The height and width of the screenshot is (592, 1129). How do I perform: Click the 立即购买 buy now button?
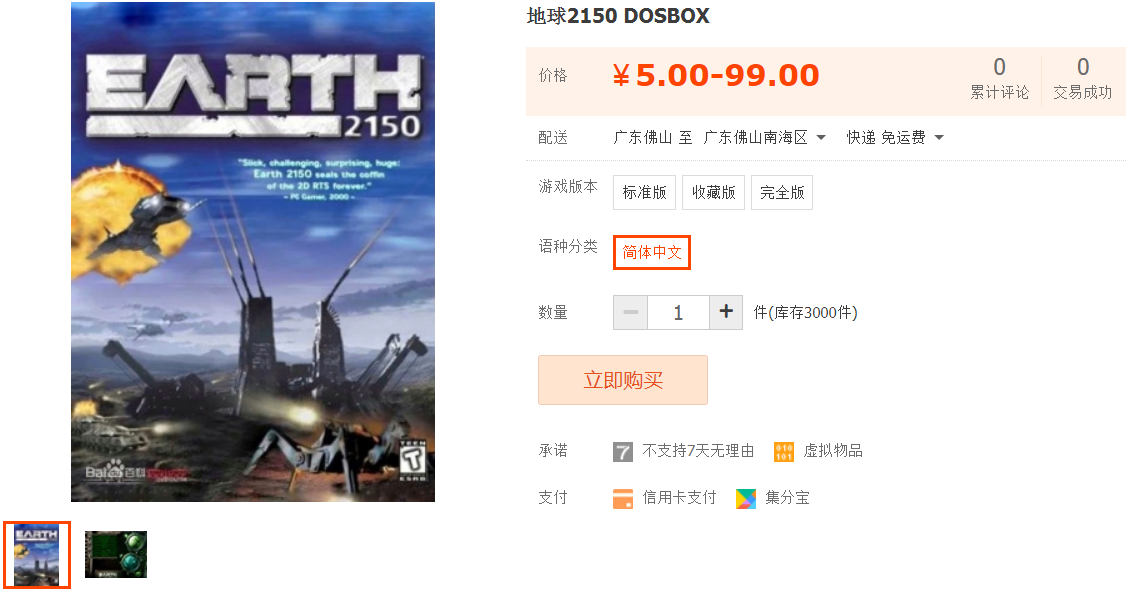623,380
